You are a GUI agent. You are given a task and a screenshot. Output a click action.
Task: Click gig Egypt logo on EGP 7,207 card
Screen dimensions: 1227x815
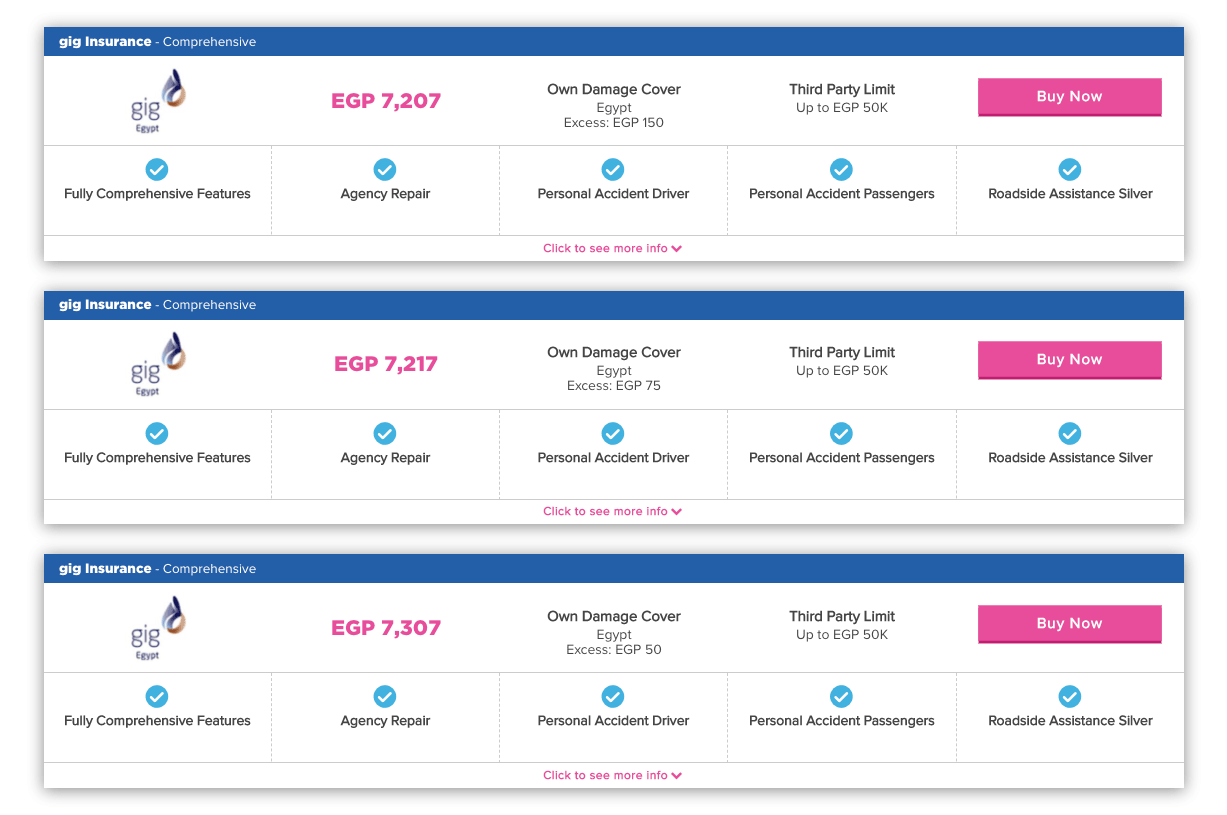click(x=158, y=101)
